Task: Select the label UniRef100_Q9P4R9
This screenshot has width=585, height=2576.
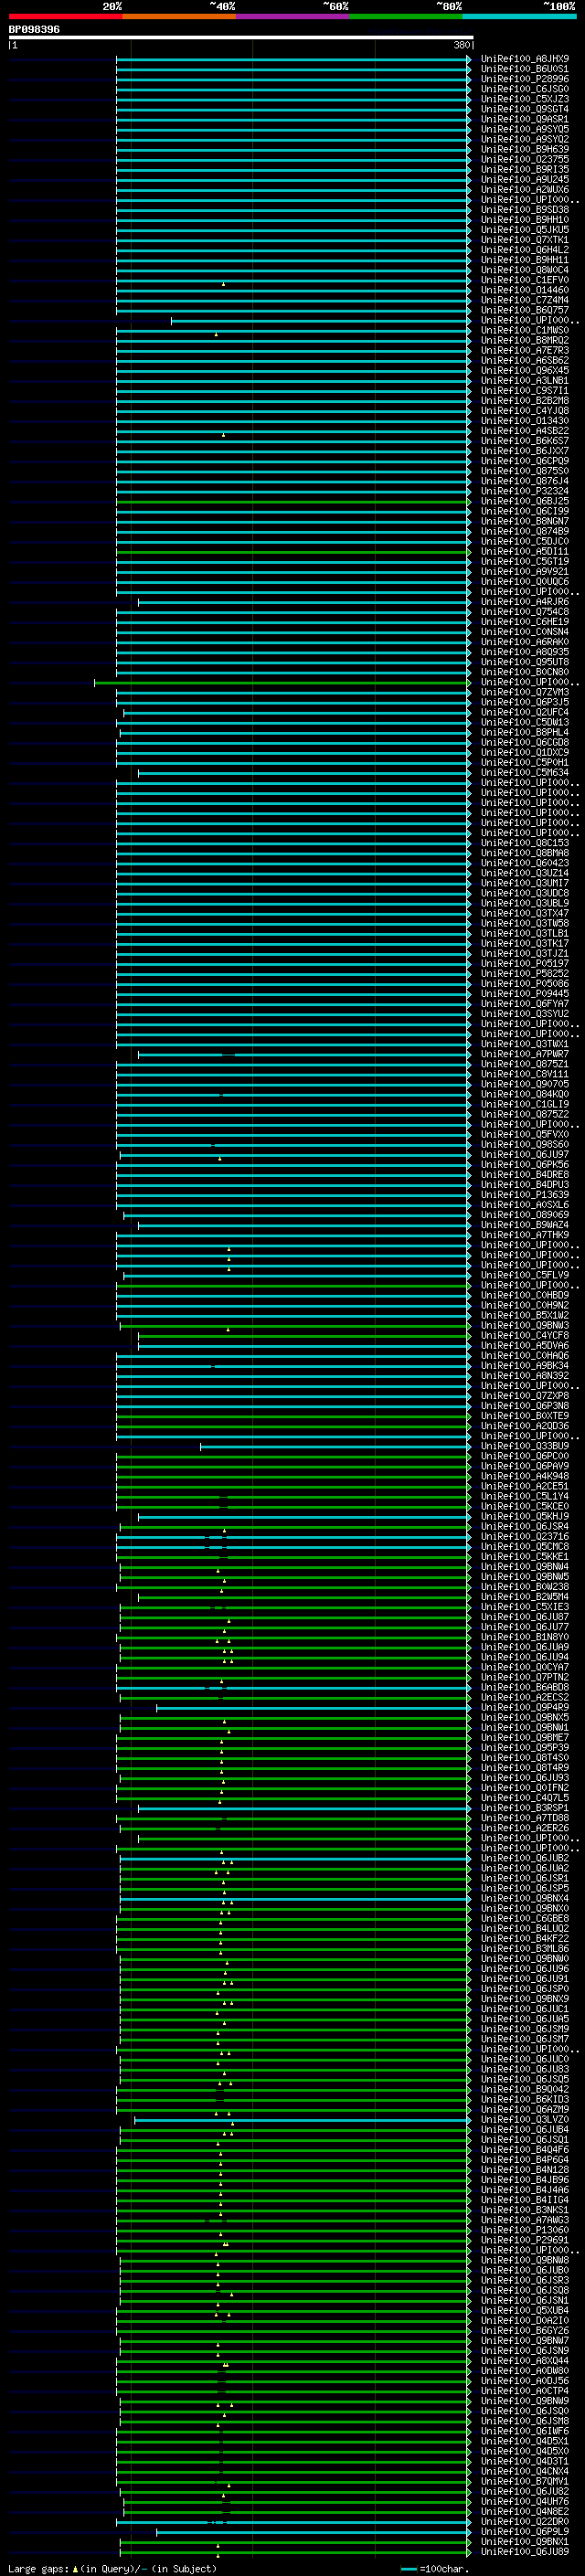Action: pyautogui.click(x=525, y=1708)
